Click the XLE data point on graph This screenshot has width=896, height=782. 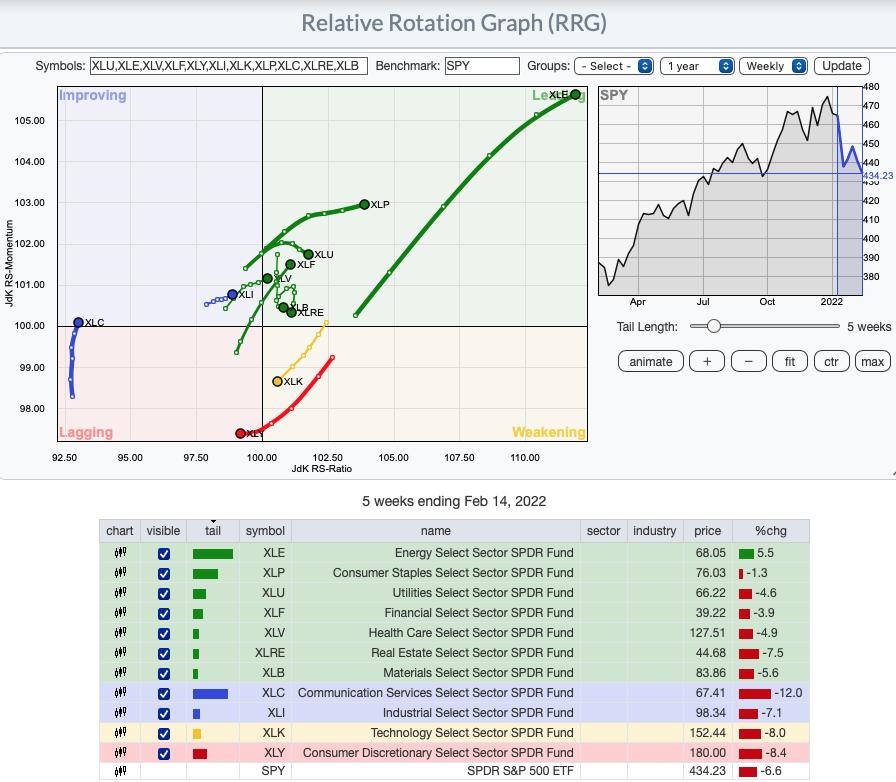pos(575,95)
